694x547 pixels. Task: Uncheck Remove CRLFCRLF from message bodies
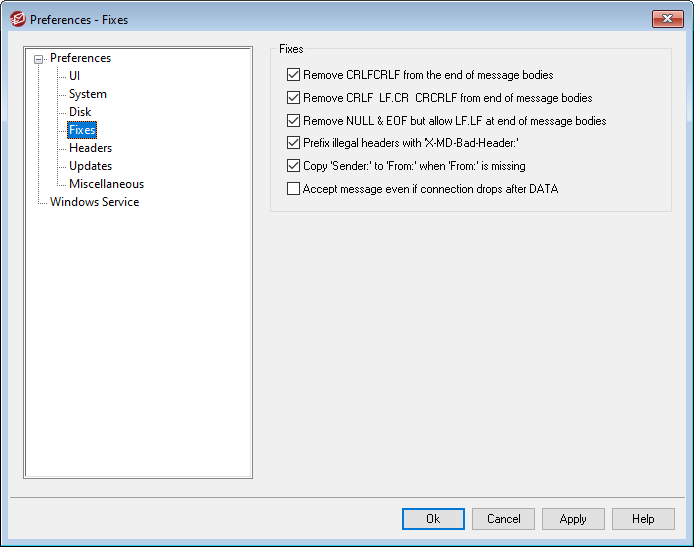(293, 75)
